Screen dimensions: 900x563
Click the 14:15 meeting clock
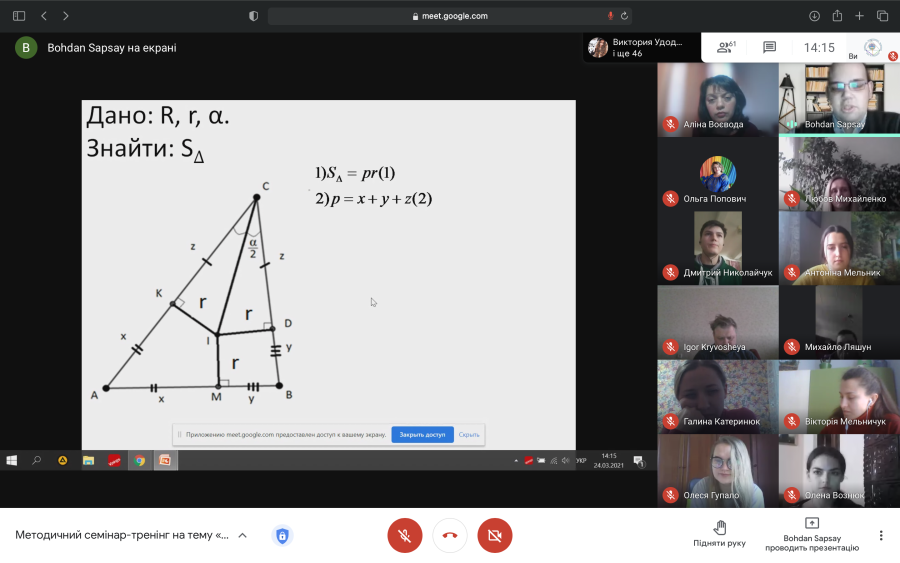click(819, 48)
